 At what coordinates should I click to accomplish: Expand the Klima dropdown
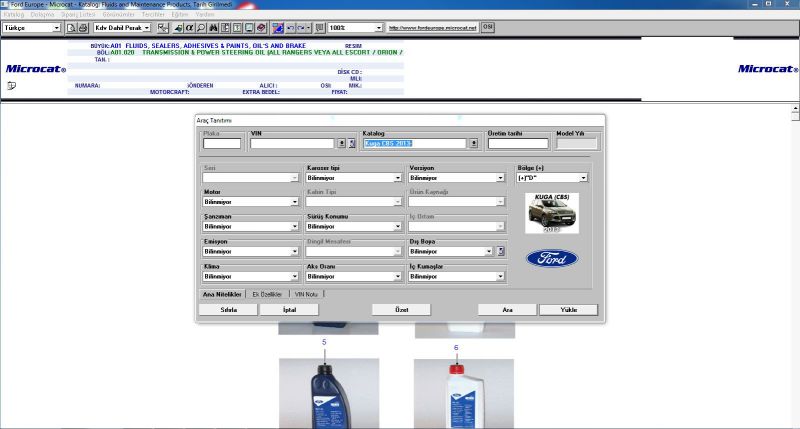pos(294,276)
